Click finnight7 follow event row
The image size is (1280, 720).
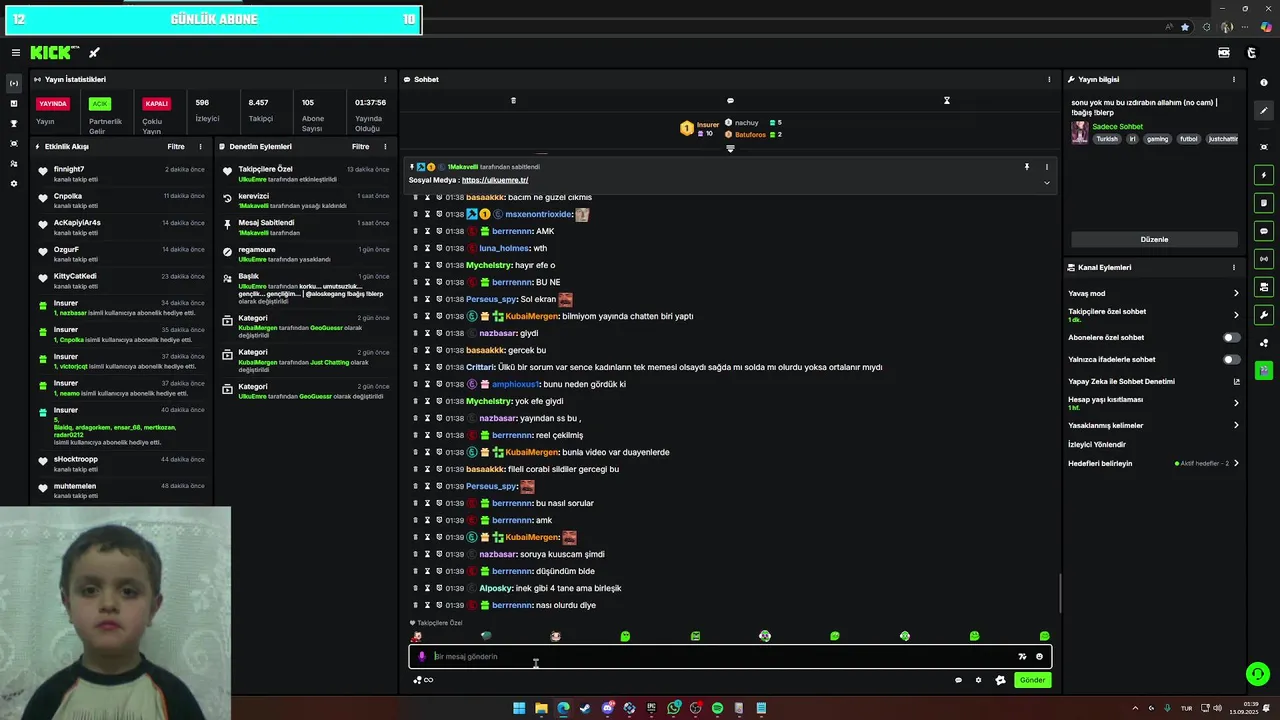pos(122,174)
